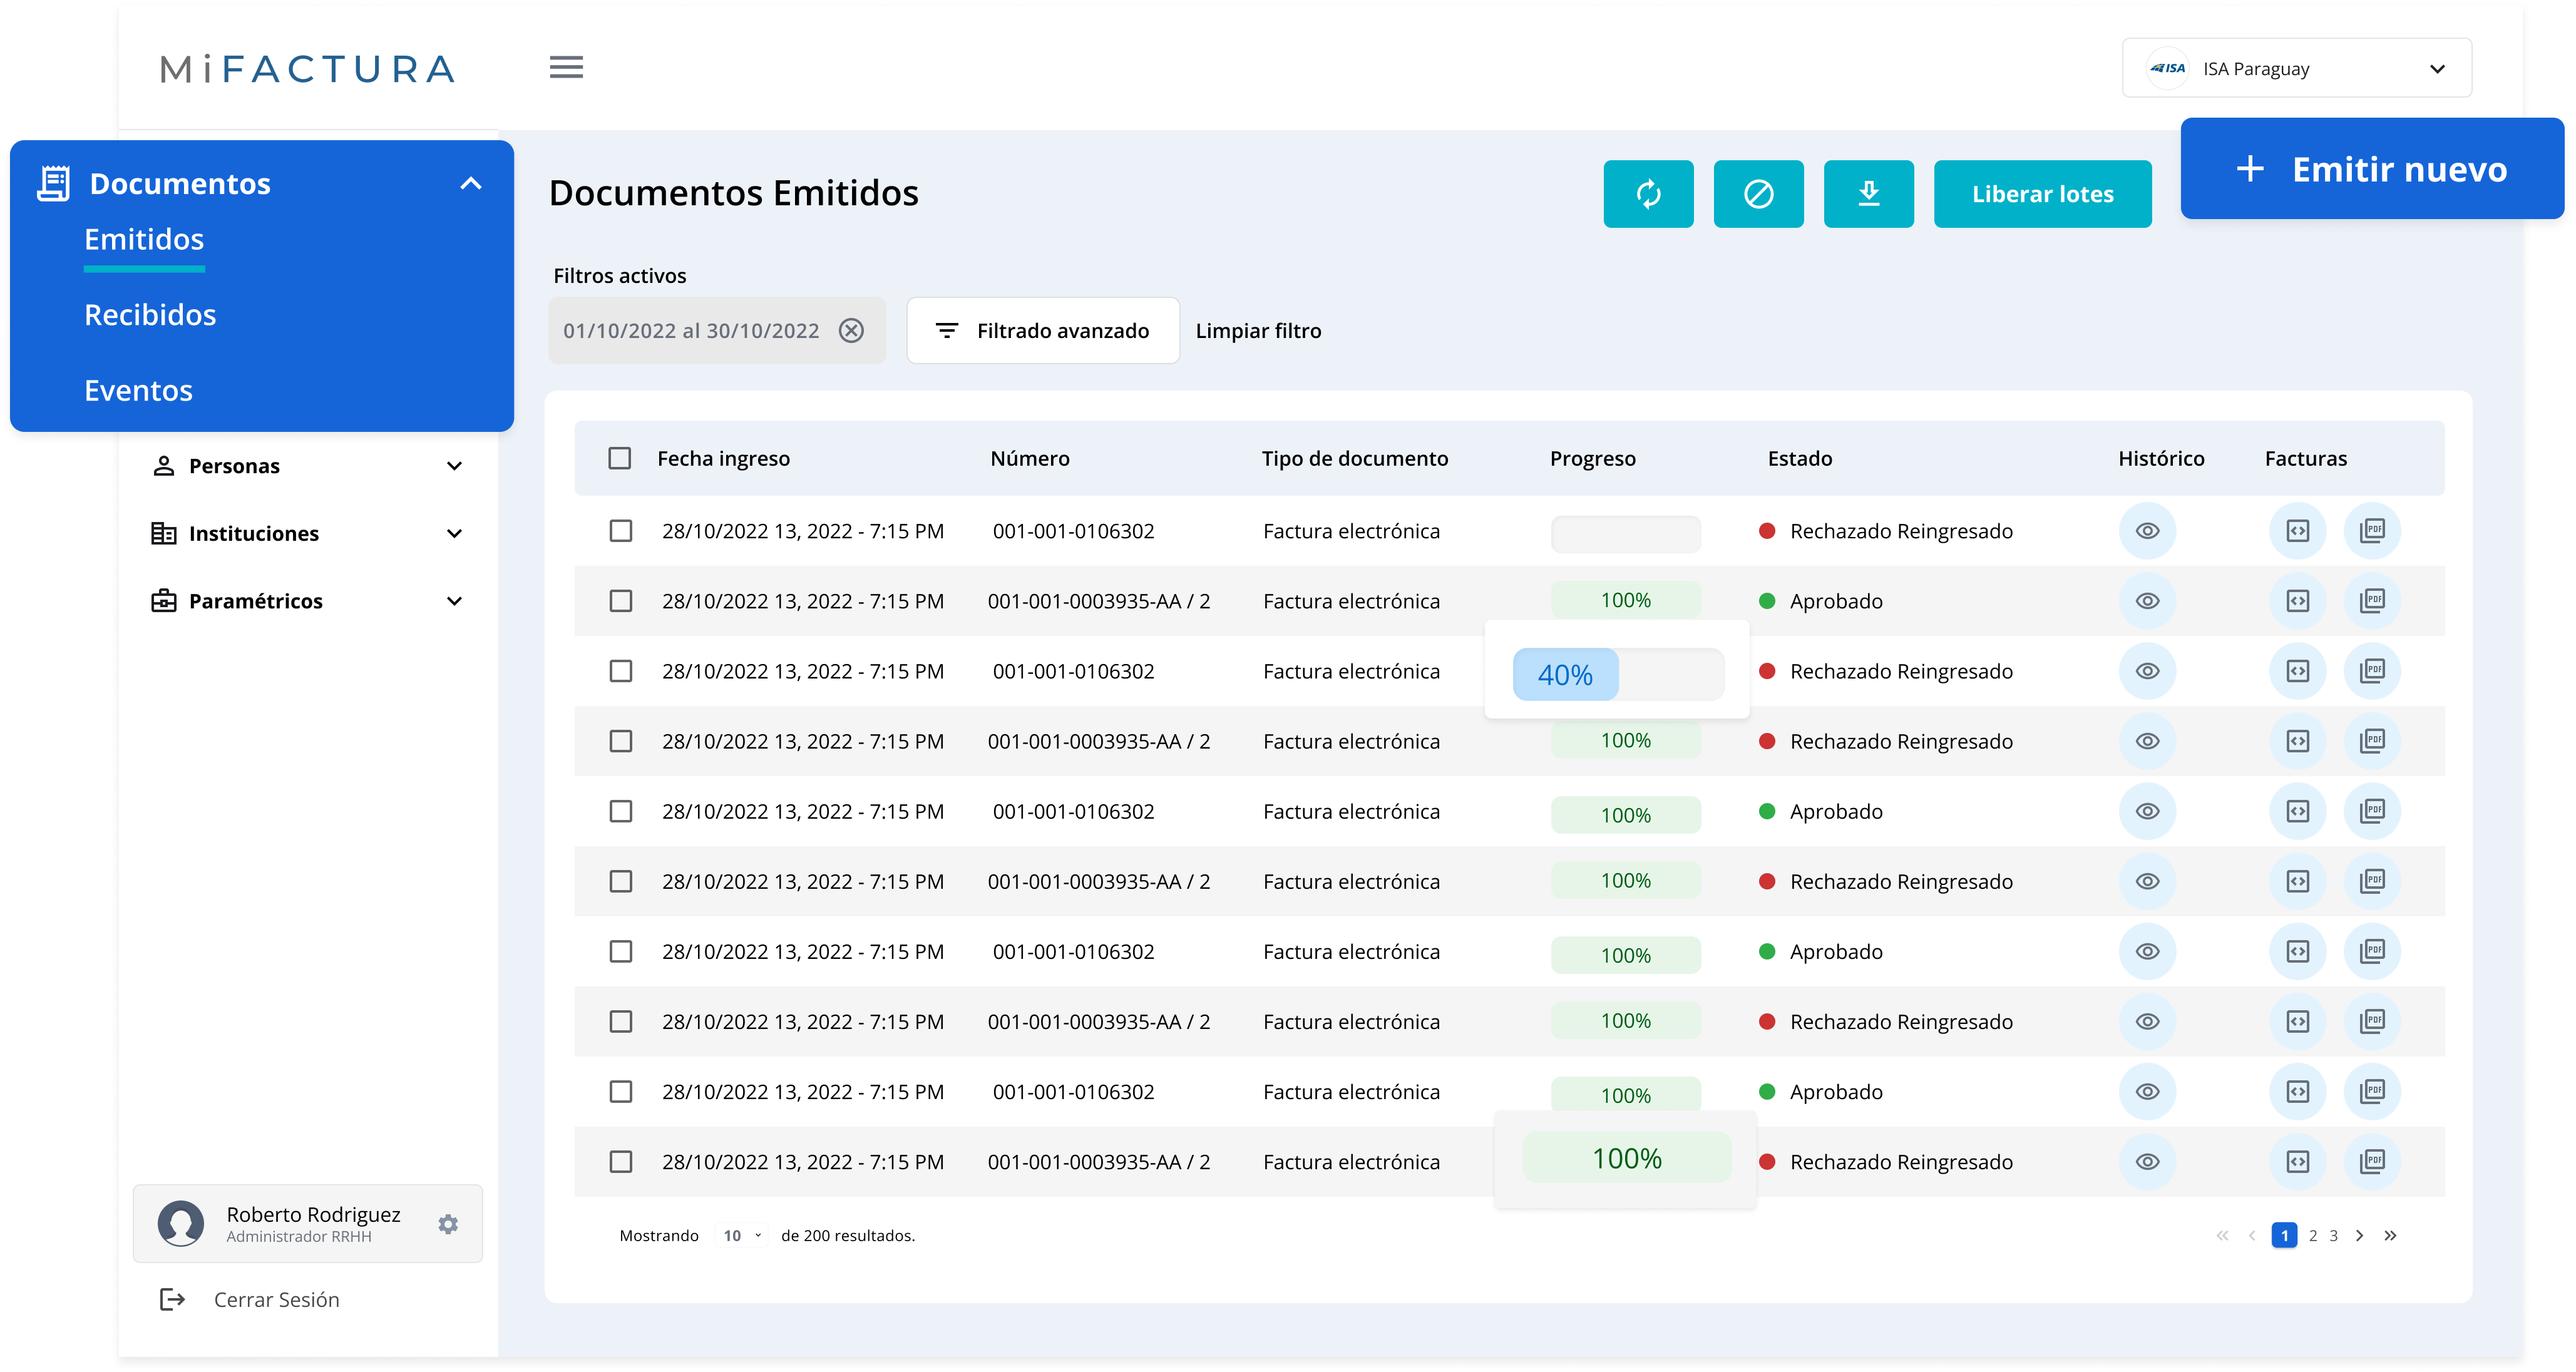Click the Liberar lotes button
The width and height of the screenshot is (2576, 1372).
coord(2042,194)
